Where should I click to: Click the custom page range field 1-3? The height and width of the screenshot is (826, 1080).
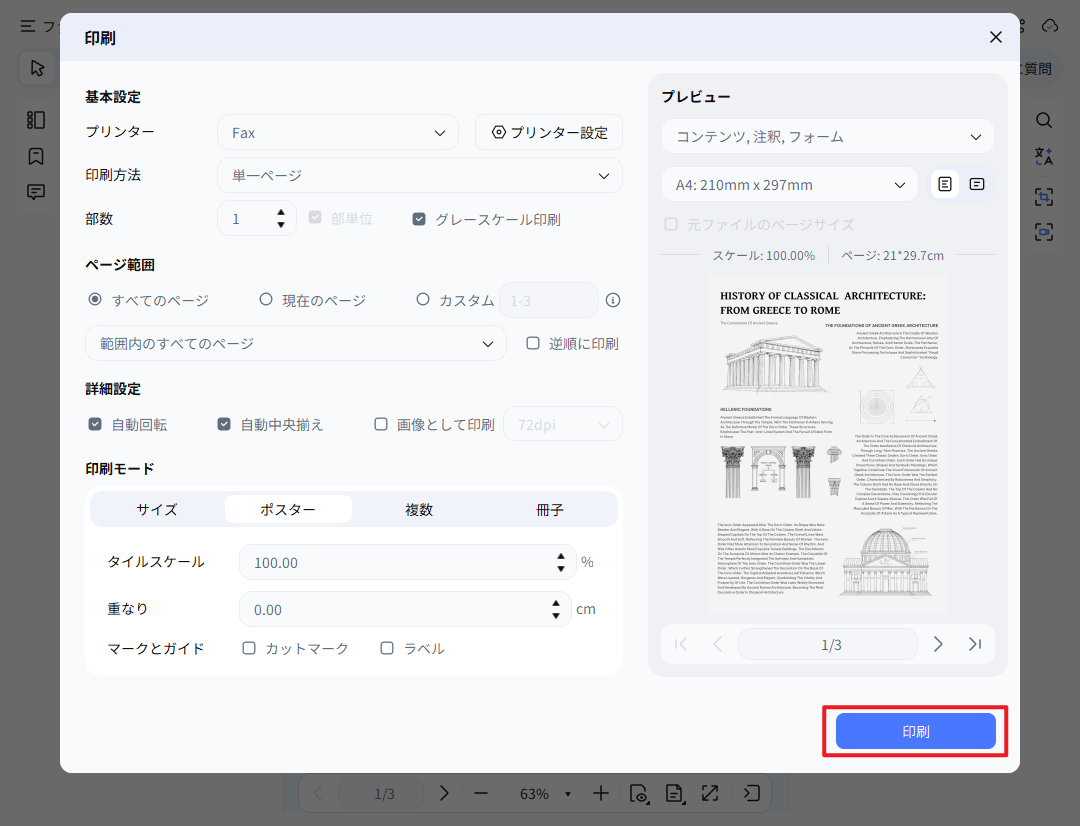click(x=548, y=300)
